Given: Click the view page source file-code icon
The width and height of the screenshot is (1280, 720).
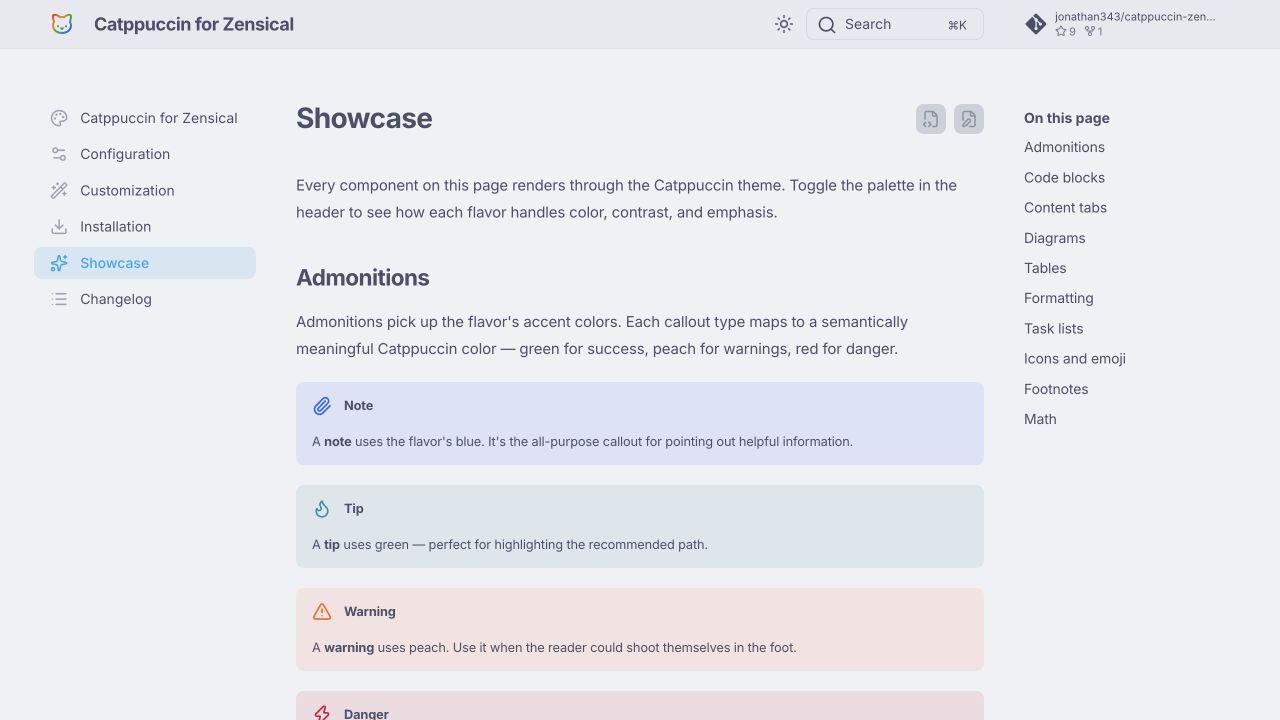Looking at the screenshot, I should point(931,119).
